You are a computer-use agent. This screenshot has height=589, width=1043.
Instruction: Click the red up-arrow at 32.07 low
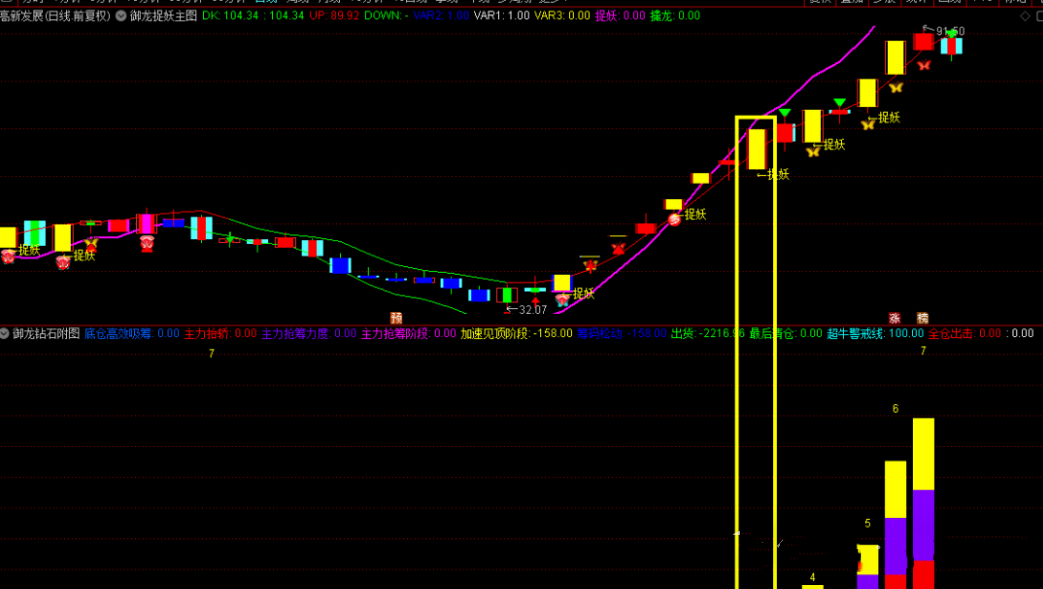click(x=535, y=301)
